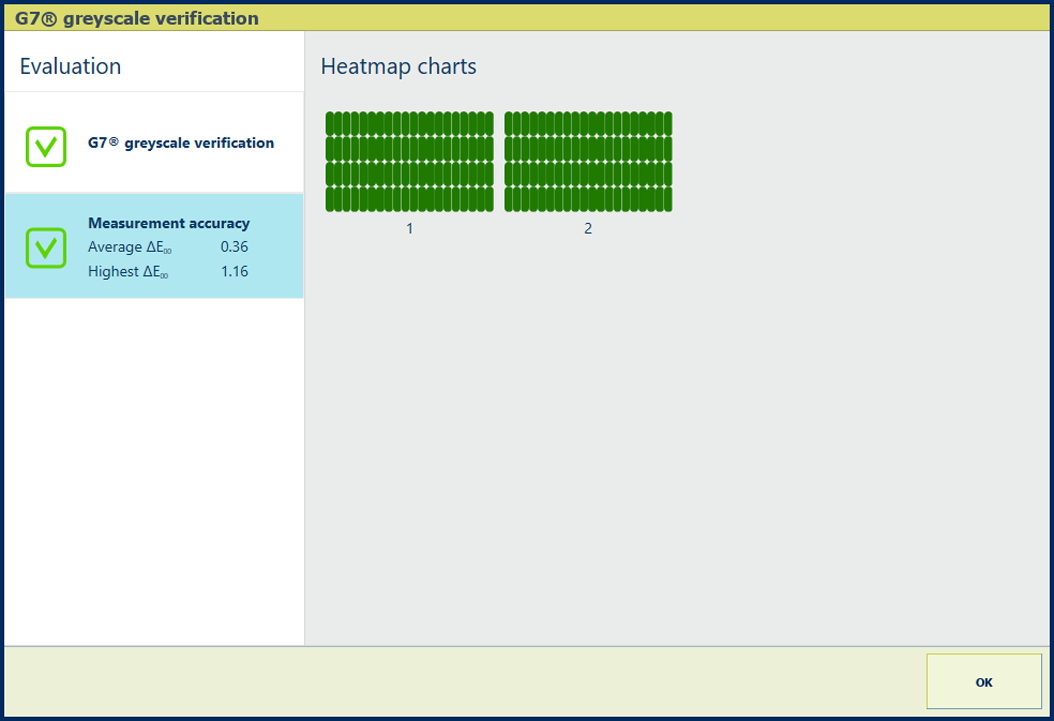The image size is (1054, 721).
Task: Select the Measurement accuracy evaluation item
Action: [x=168, y=223]
